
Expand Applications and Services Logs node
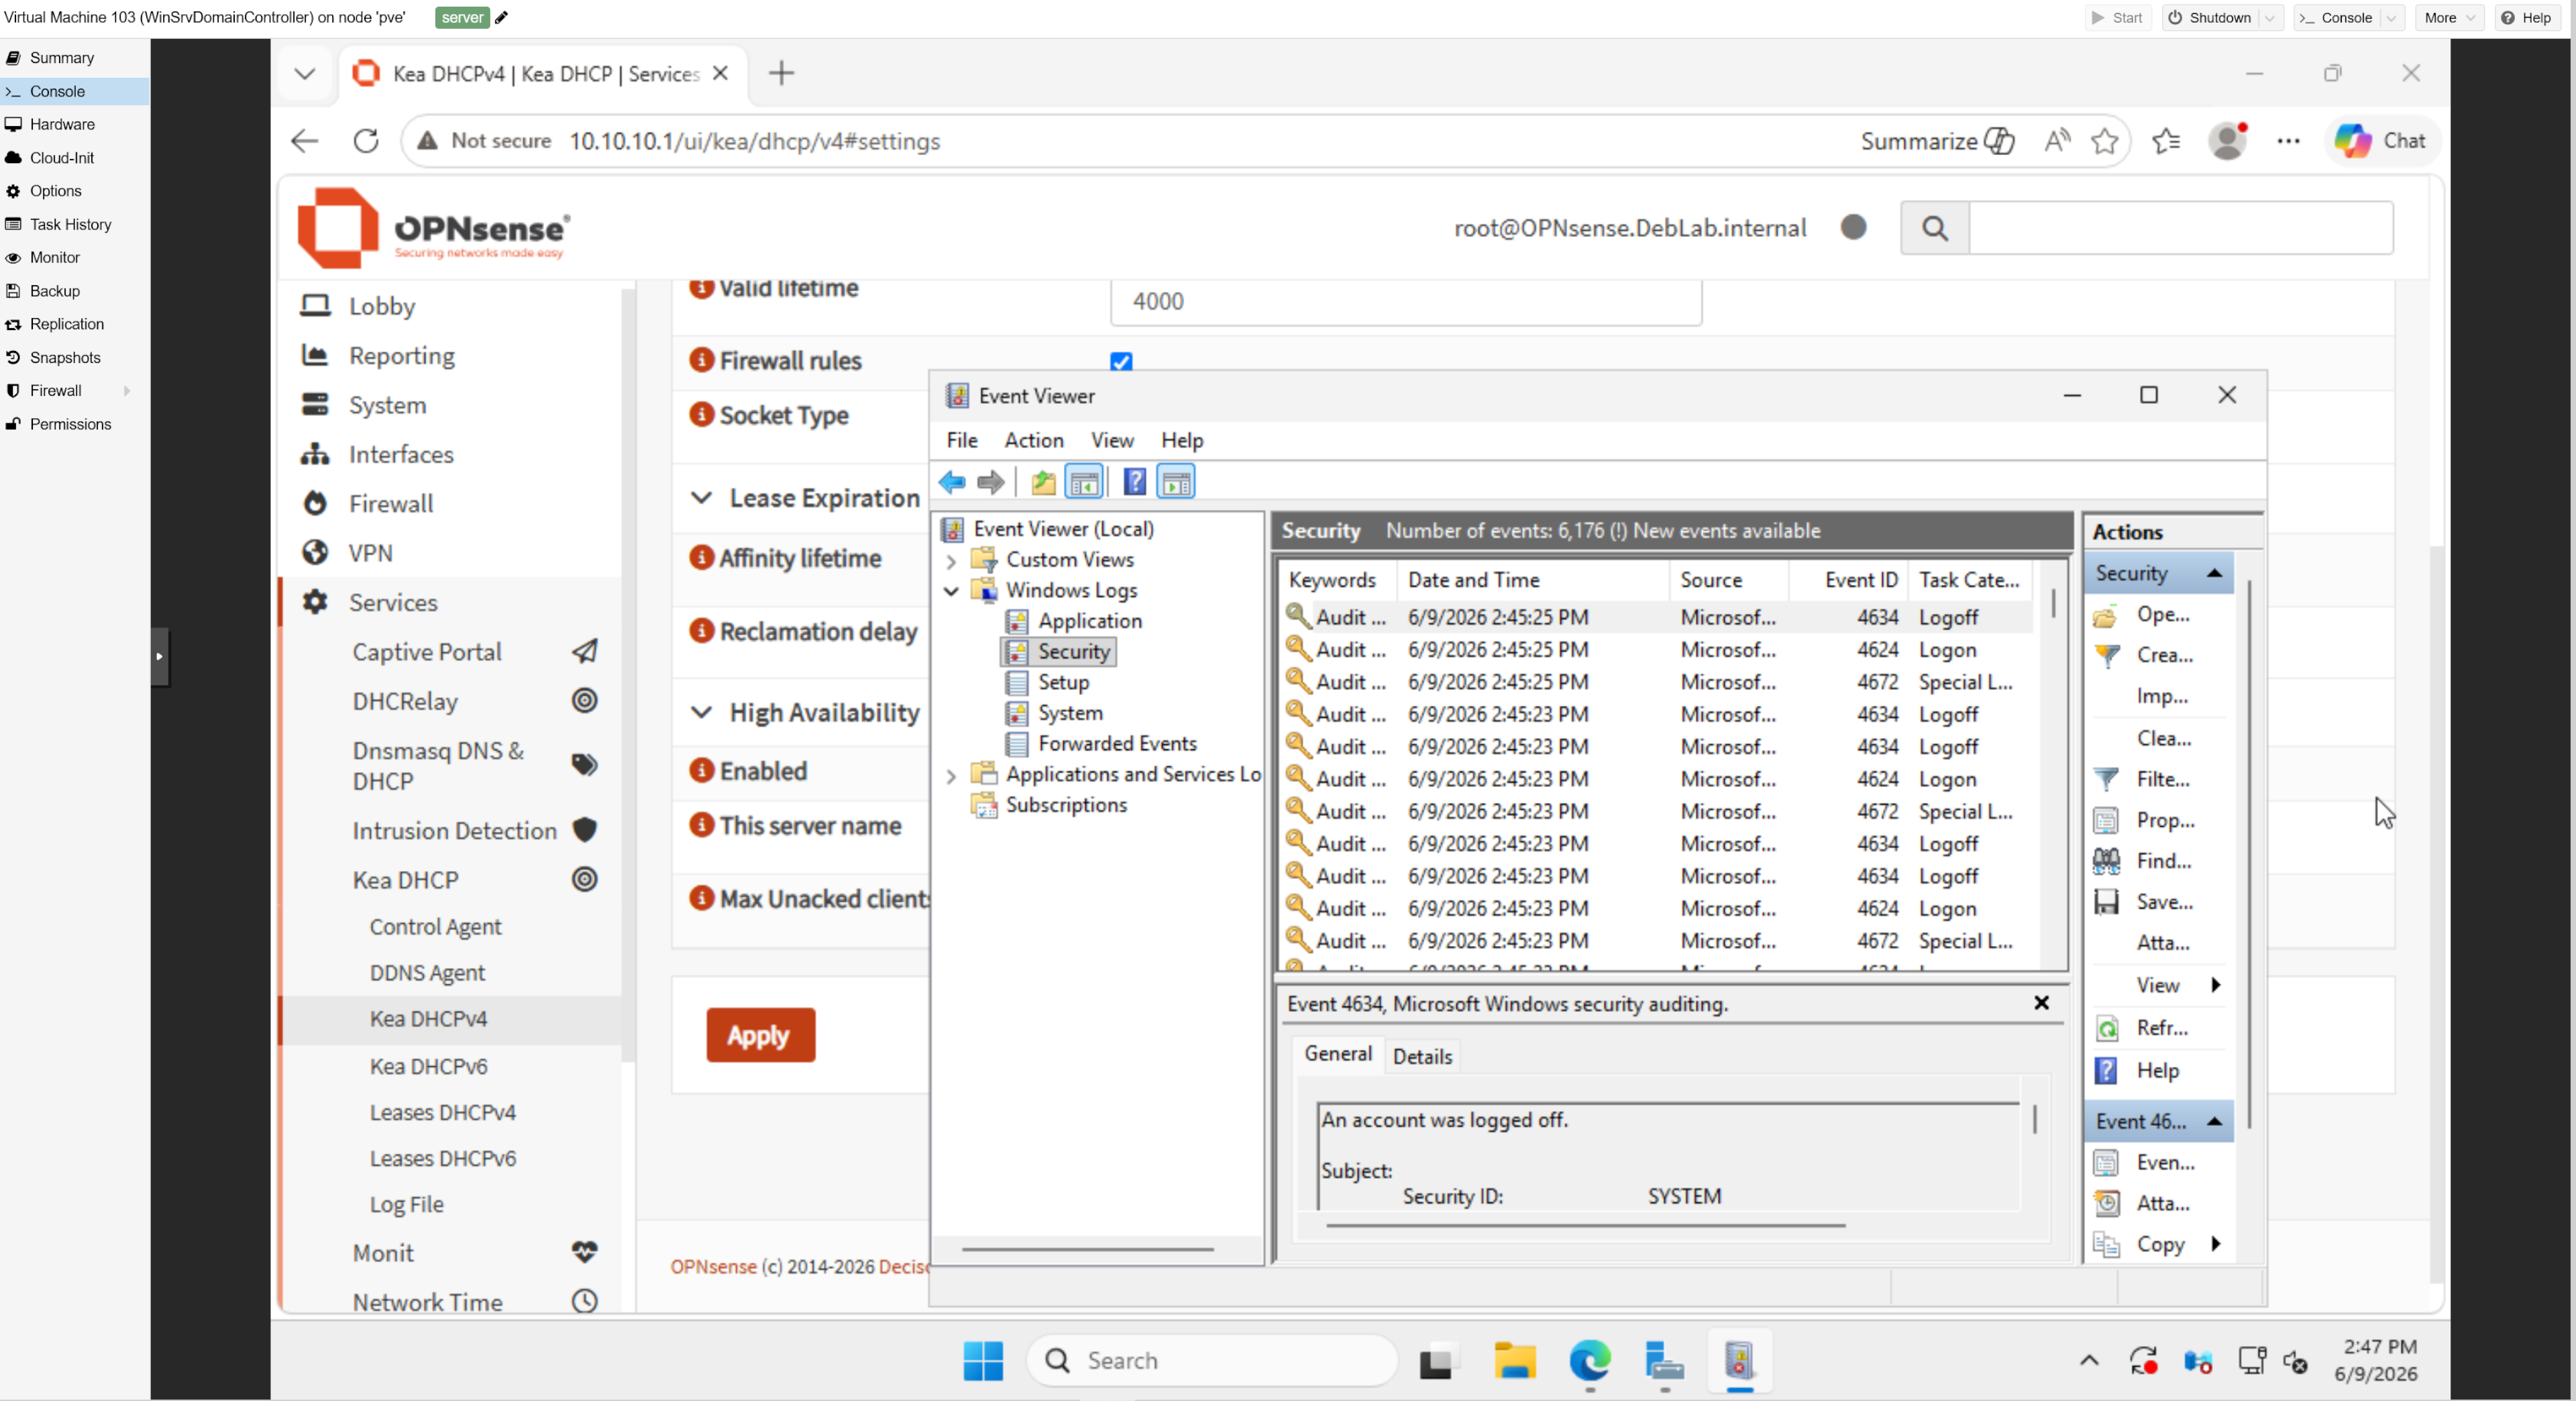pyautogui.click(x=951, y=775)
